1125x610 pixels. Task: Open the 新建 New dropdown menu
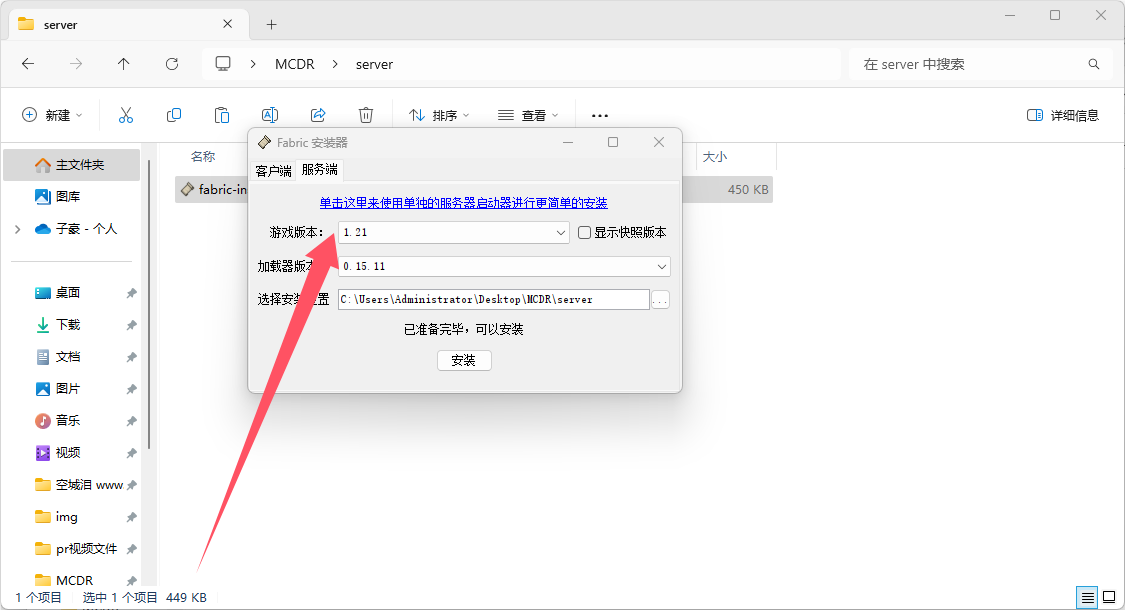(x=52, y=115)
